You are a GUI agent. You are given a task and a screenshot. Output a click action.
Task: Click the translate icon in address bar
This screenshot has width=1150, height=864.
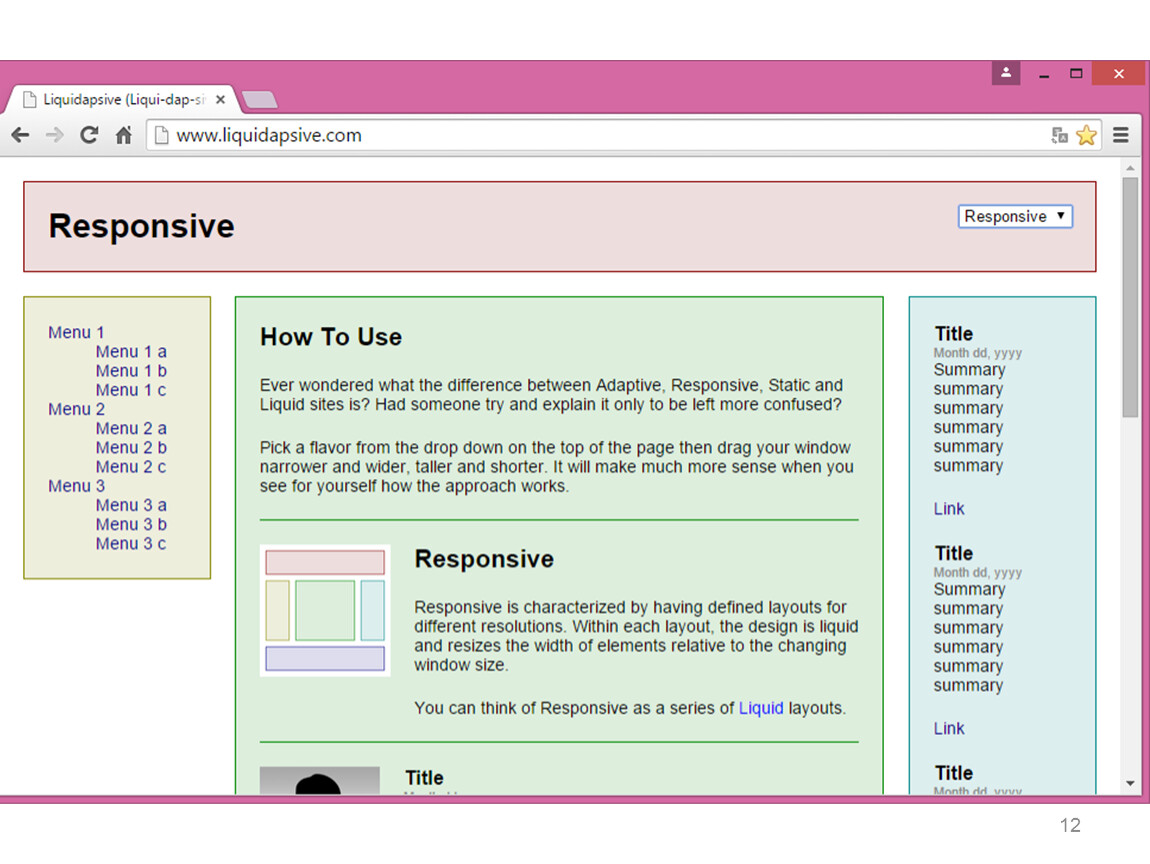tap(1060, 135)
